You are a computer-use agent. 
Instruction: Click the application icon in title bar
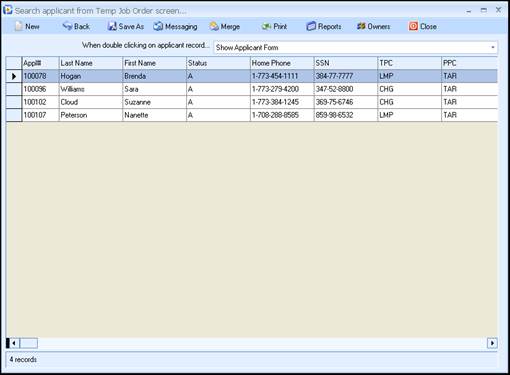(x=7, y=10)
